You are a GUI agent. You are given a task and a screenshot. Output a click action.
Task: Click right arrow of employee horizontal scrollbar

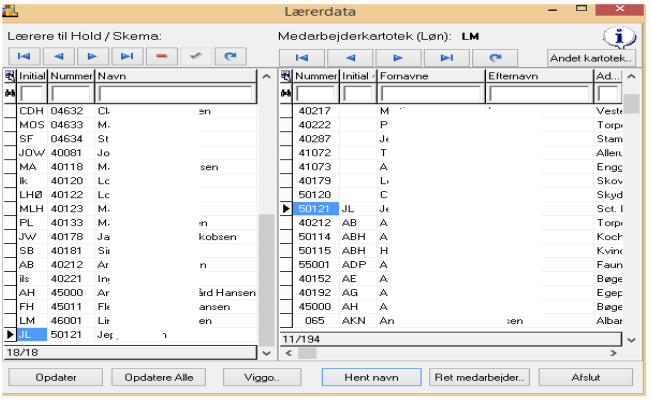tap(613, 353)
